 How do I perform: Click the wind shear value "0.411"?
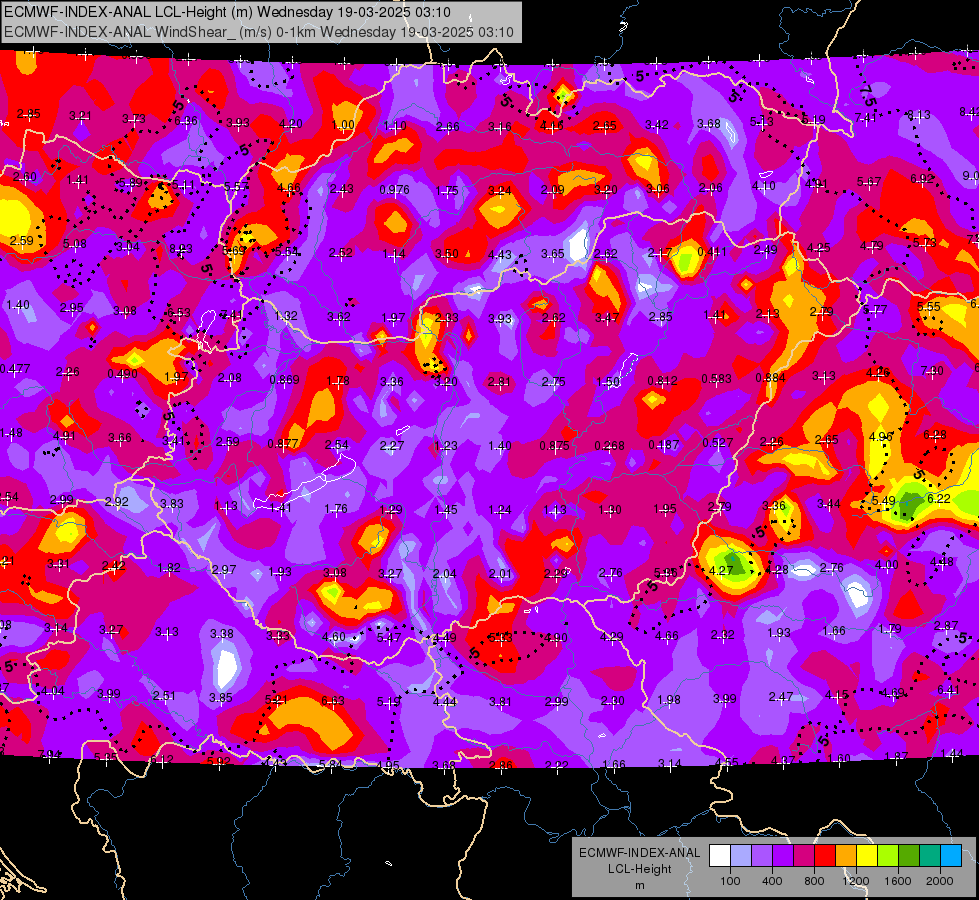(x=712, y=252)
